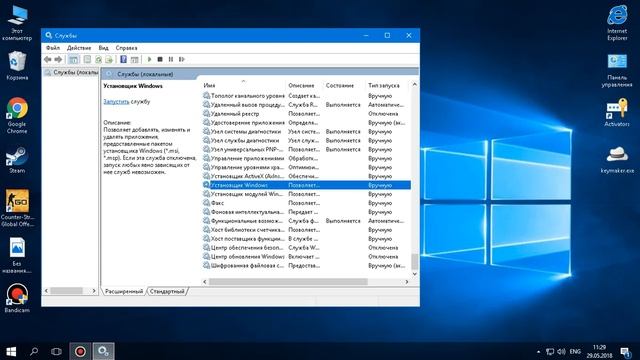
Task: Select Узел службы диагностики service
Action: pos(306,140)
